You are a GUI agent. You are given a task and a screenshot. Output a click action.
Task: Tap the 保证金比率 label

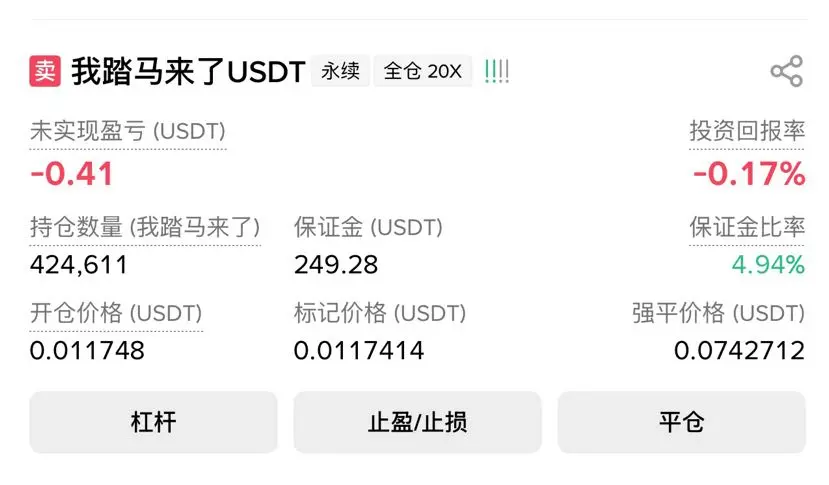pos(747,227)
